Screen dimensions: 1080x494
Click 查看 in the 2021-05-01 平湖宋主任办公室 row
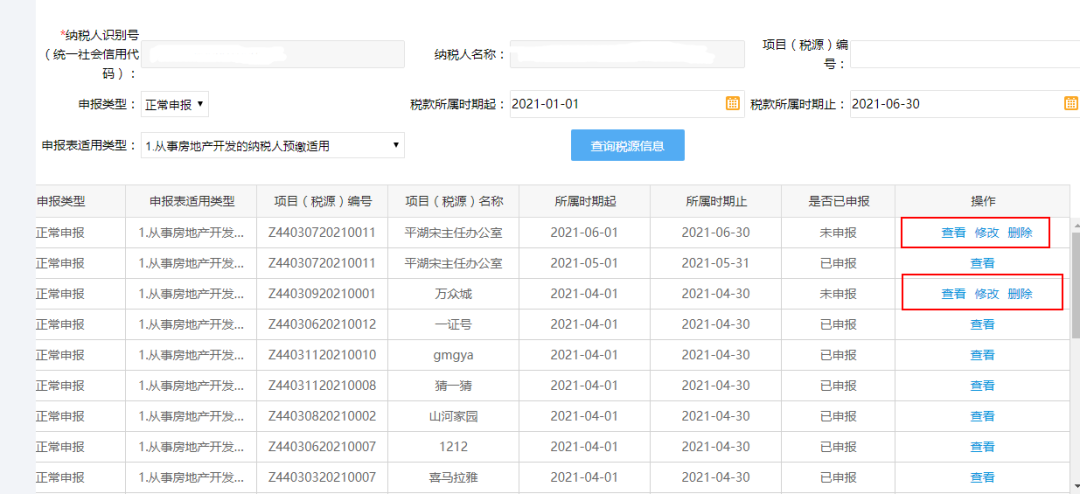(x=982, y=263)
